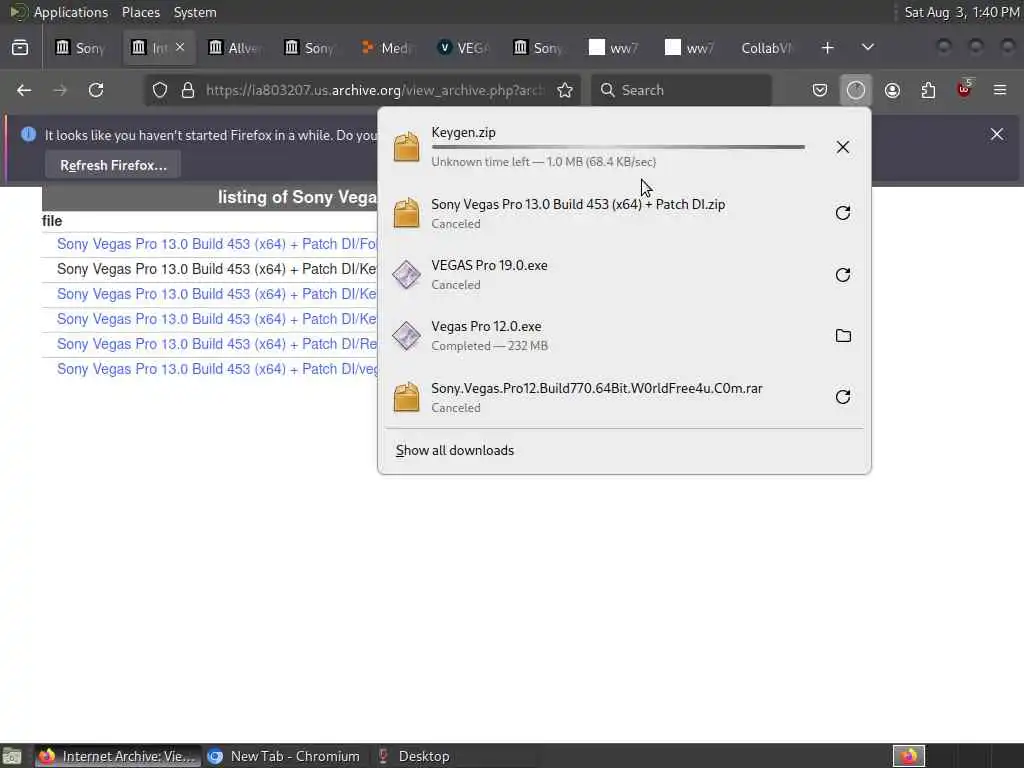
Task: Save page to Pocket
Action: coord(820,90)
